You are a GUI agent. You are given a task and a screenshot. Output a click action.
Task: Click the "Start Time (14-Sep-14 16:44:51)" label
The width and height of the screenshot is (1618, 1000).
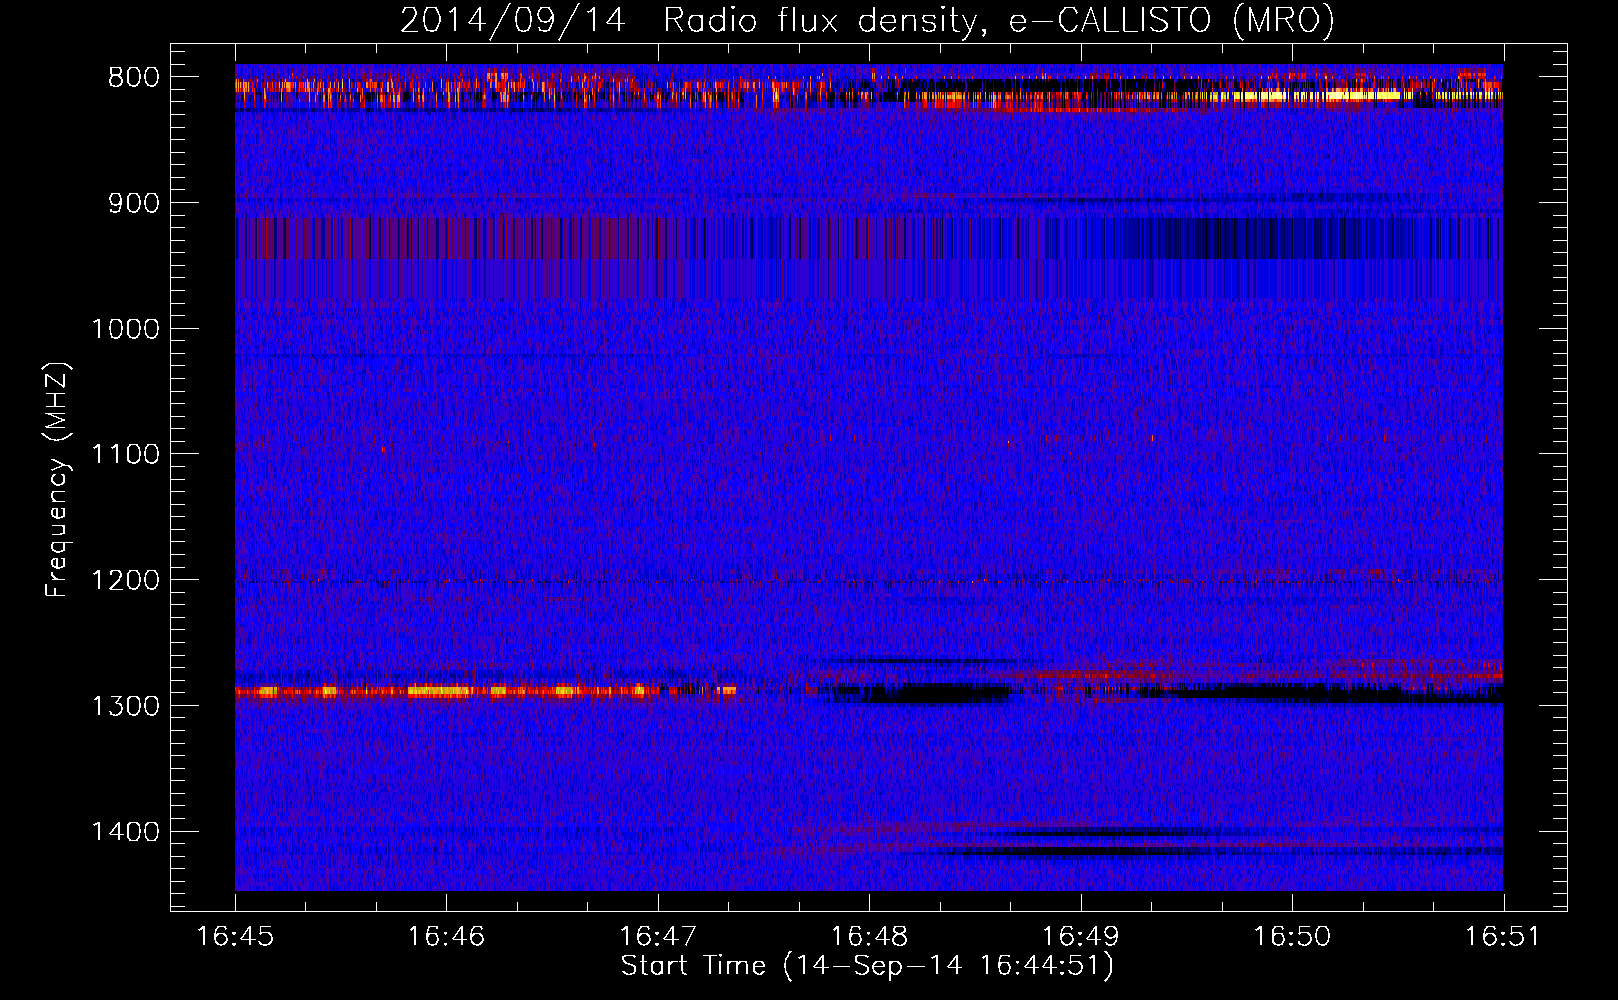(x=867, y=966)
